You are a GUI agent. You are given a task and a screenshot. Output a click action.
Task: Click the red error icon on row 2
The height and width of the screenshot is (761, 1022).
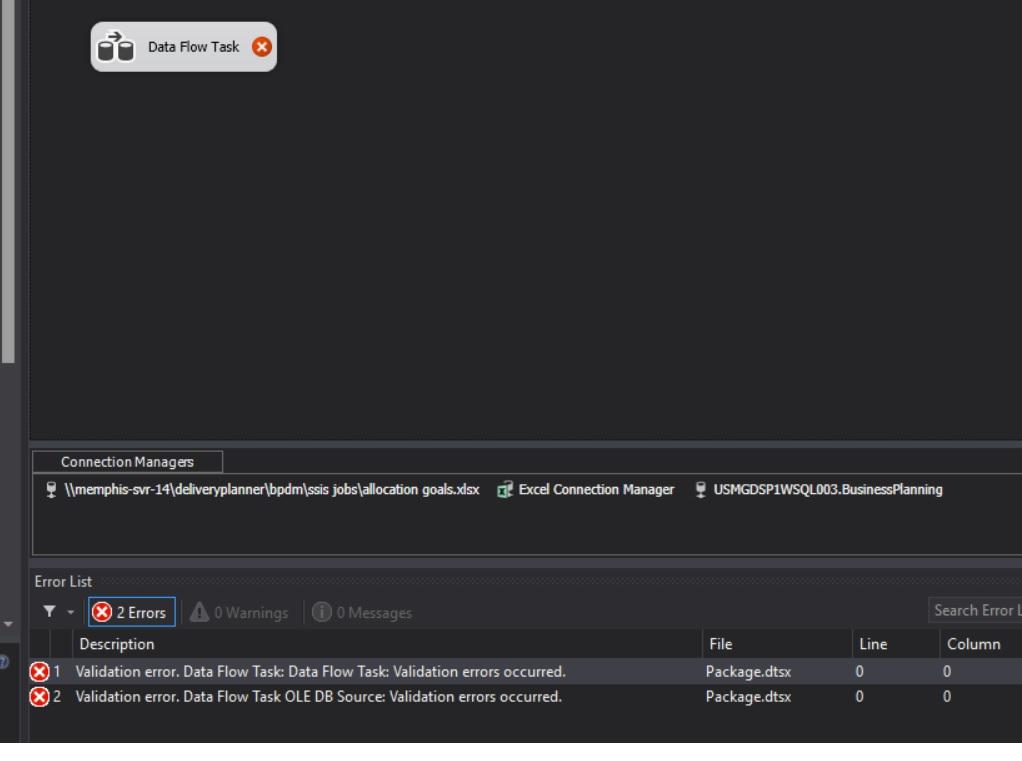39,696
